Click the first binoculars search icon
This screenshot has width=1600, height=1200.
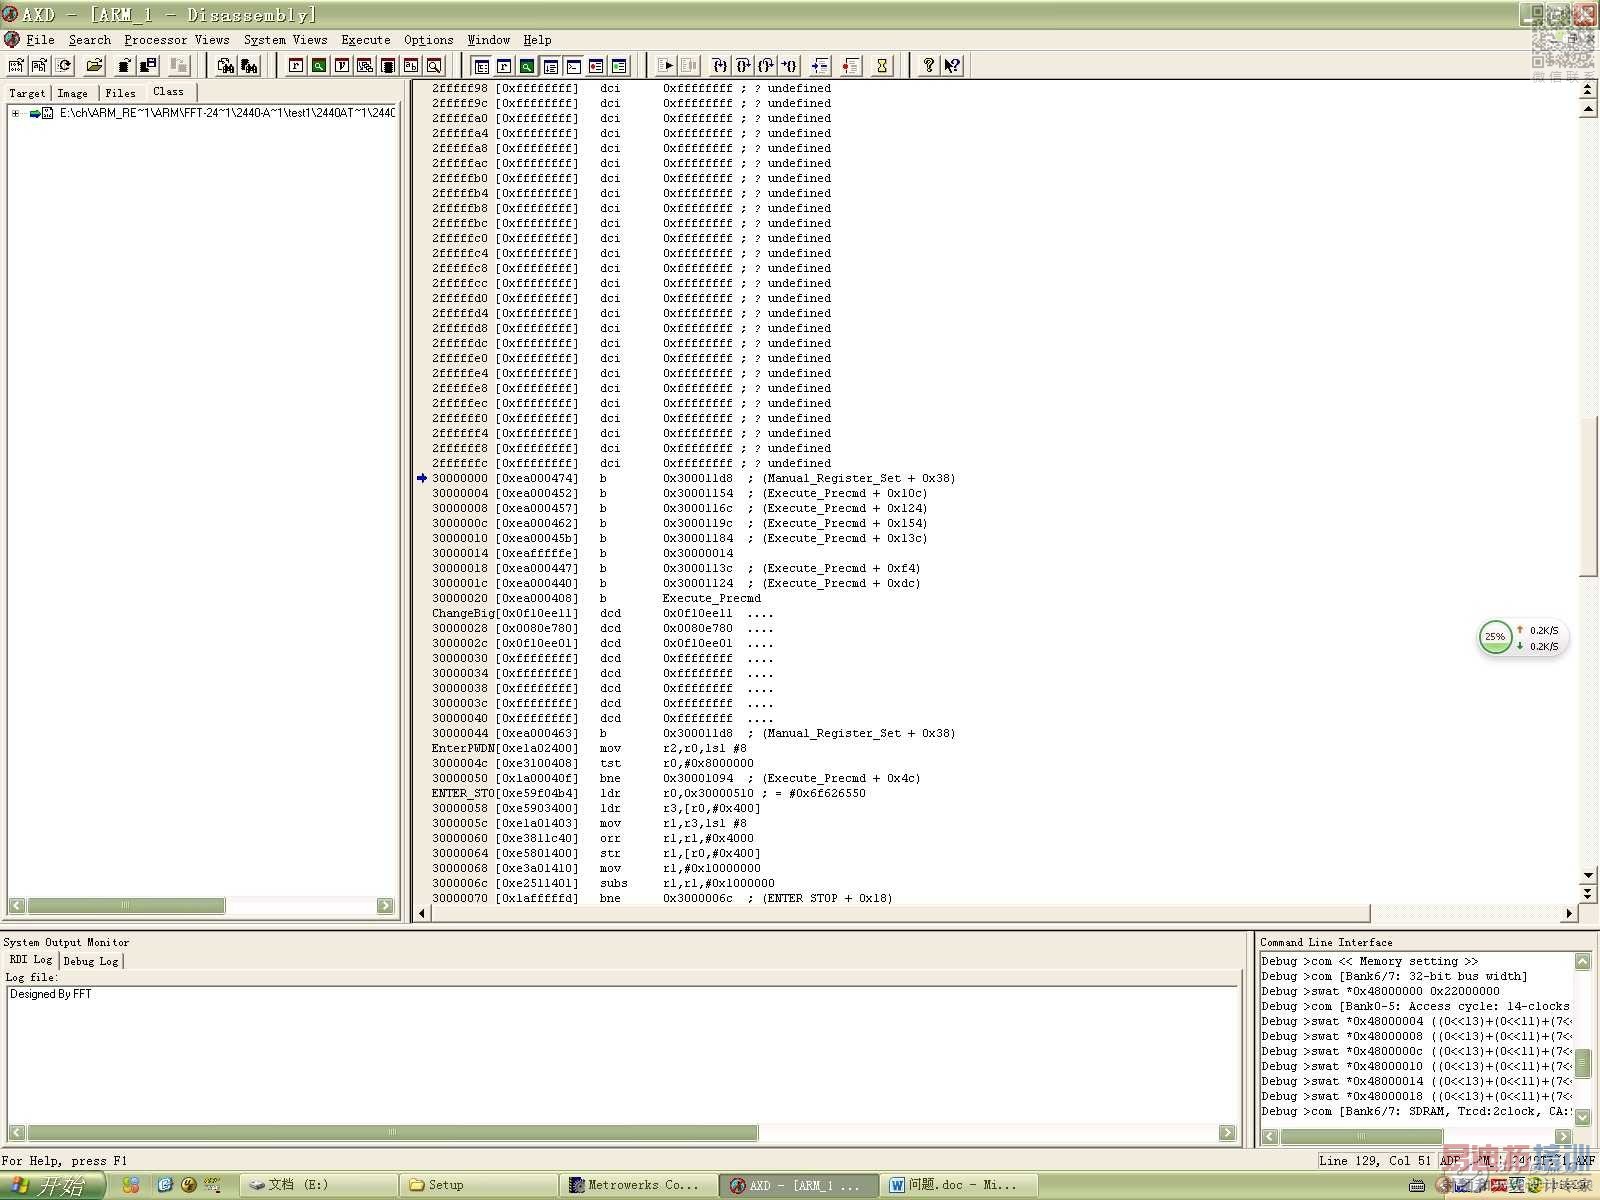pyautogui.click(x=226, y=66)
